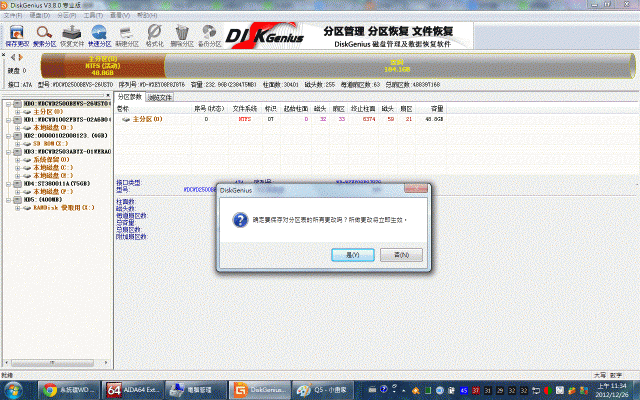Open the Disk (硬盘) menu

tap(40, 15)
